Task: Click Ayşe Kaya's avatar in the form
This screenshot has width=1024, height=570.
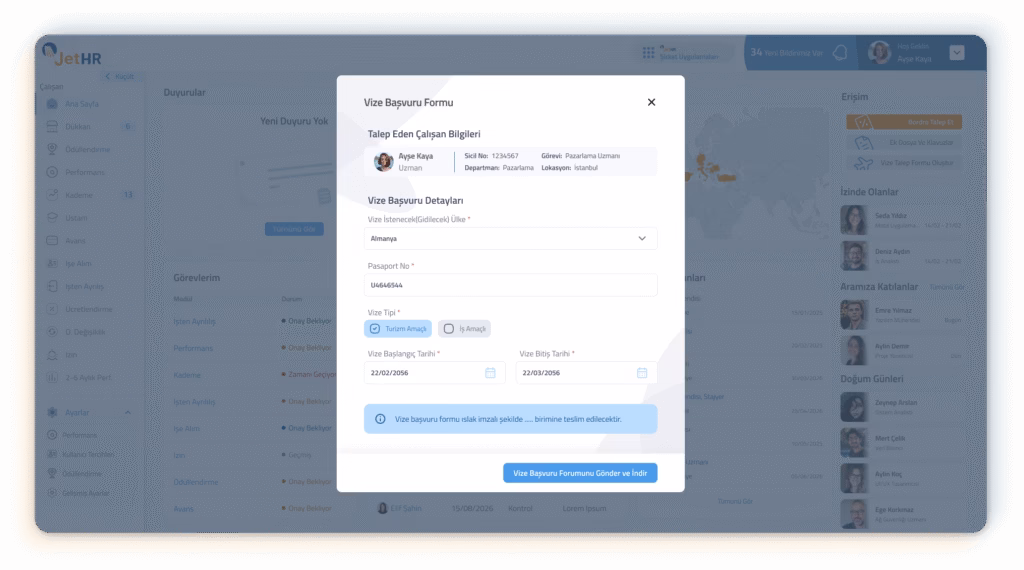Action: point(383,162)
